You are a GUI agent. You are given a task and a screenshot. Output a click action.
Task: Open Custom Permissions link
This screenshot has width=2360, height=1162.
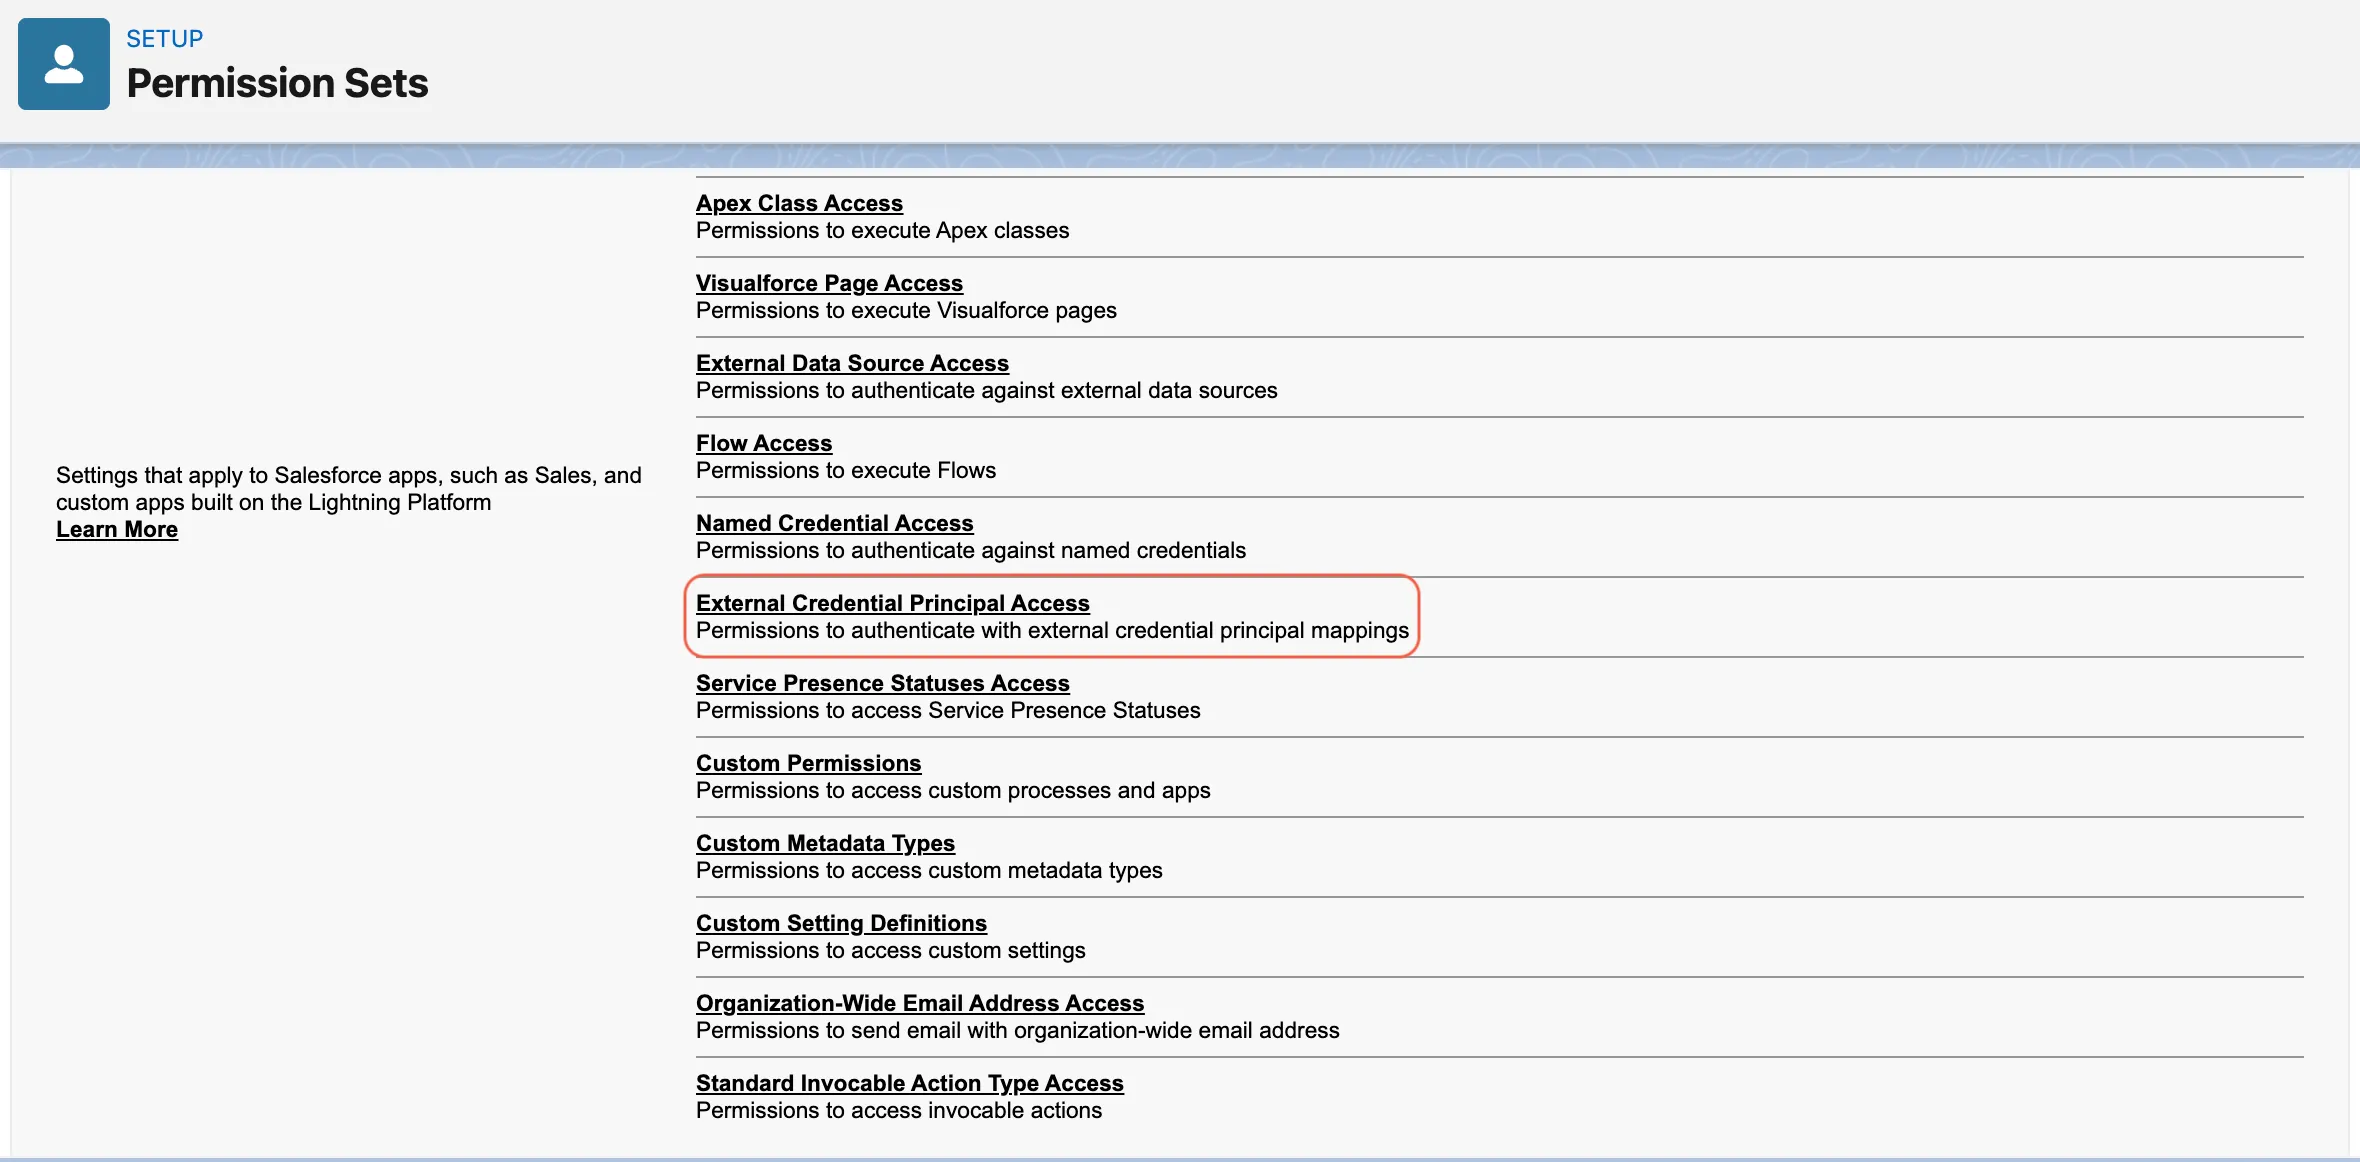[808, 763]
